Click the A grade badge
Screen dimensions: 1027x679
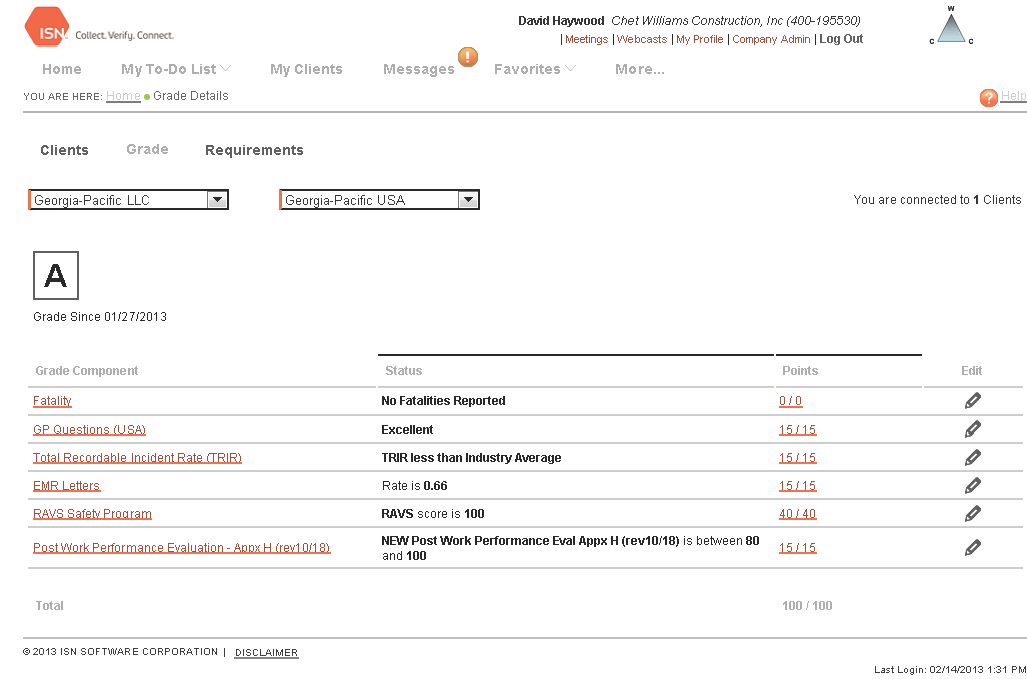point(56,276)
